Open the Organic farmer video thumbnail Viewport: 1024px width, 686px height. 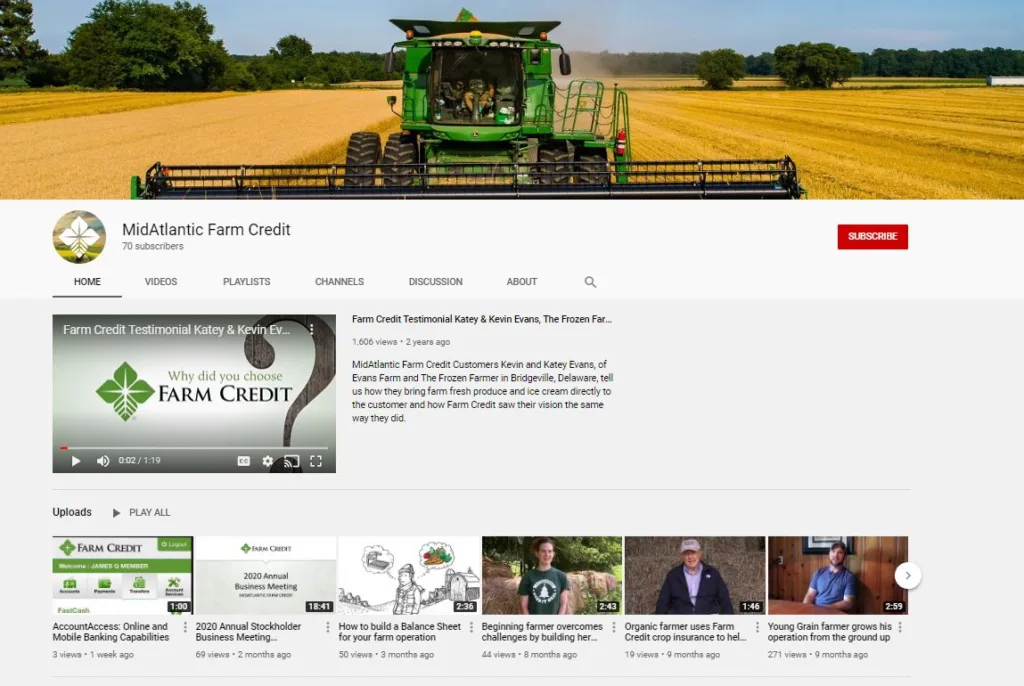click(695, 575)
